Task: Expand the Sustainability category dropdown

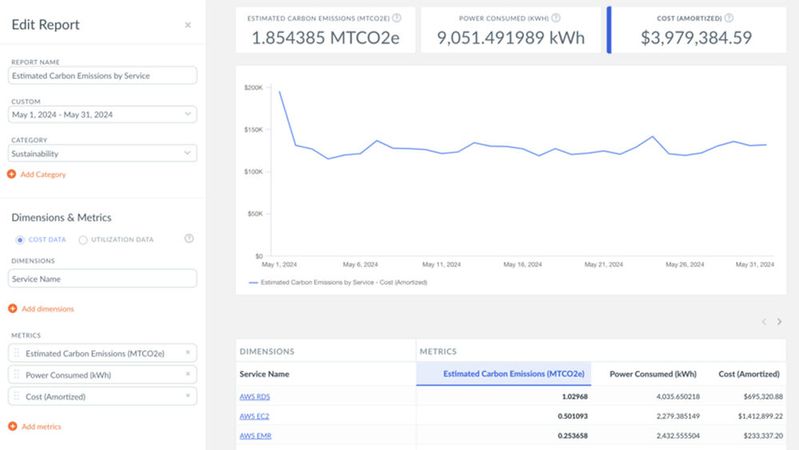Action: (103, 154)
